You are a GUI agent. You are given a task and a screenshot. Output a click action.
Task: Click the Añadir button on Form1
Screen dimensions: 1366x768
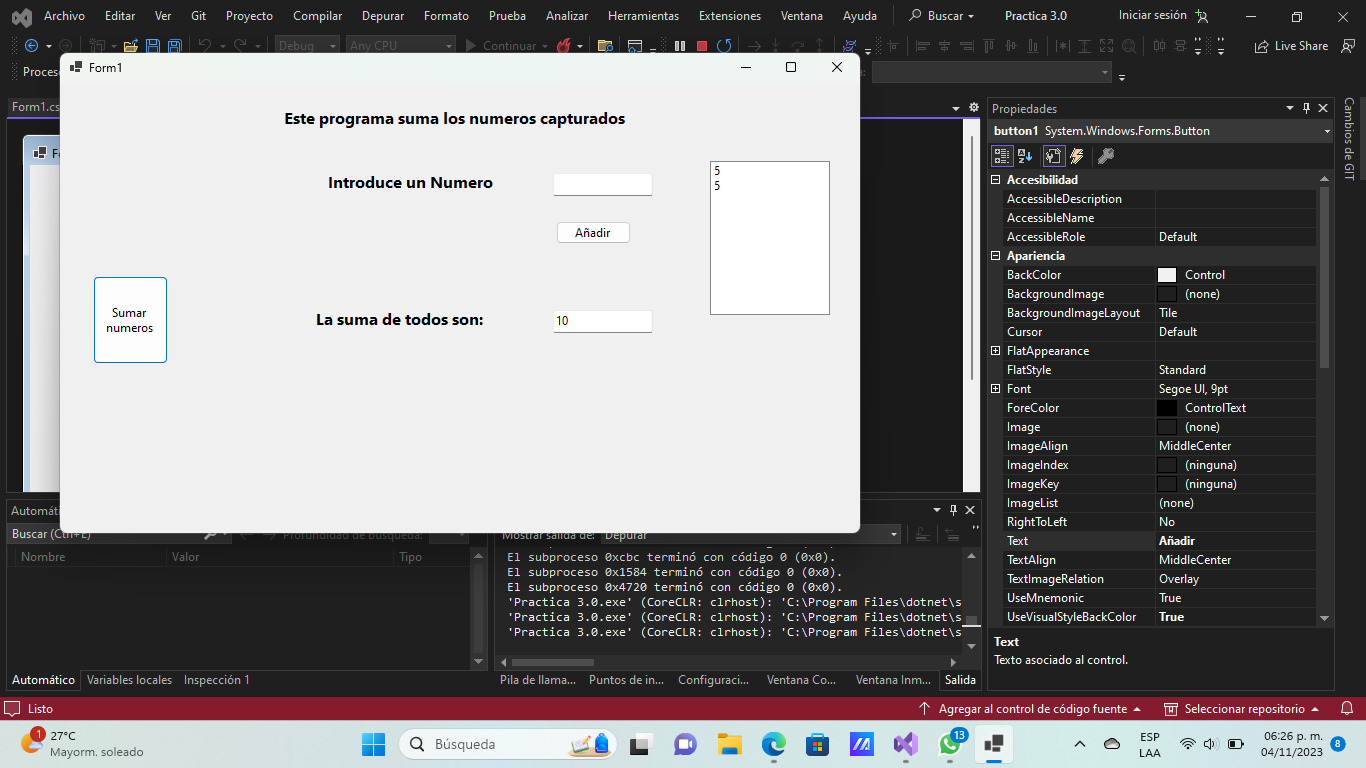point(592,232)
